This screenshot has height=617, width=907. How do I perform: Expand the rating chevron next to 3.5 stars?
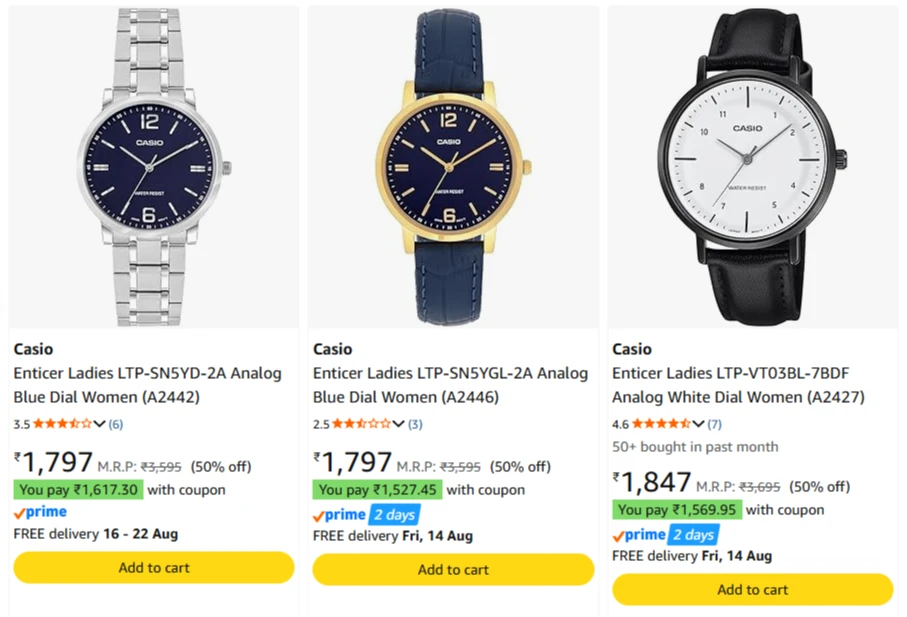coord(99,424)
